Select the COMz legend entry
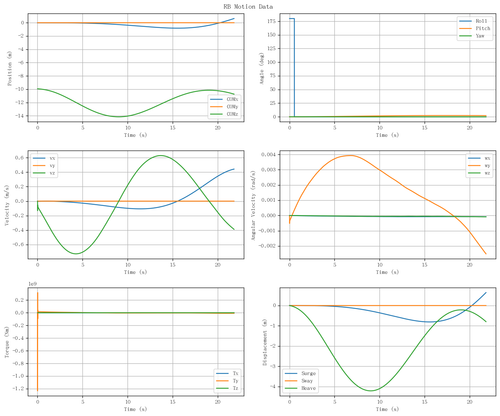Image resolution: width=500 pixels, height=416 pixels. click(x=224, y=114)
